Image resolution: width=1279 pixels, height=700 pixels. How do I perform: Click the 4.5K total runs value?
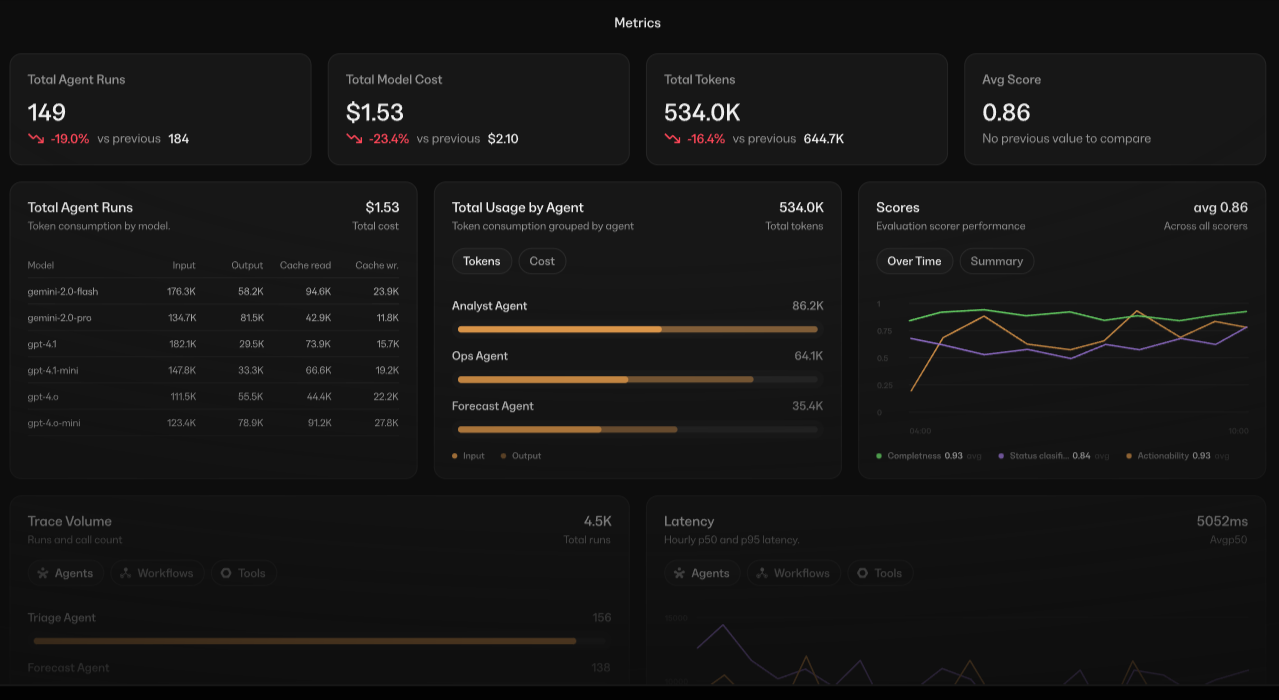598,521
